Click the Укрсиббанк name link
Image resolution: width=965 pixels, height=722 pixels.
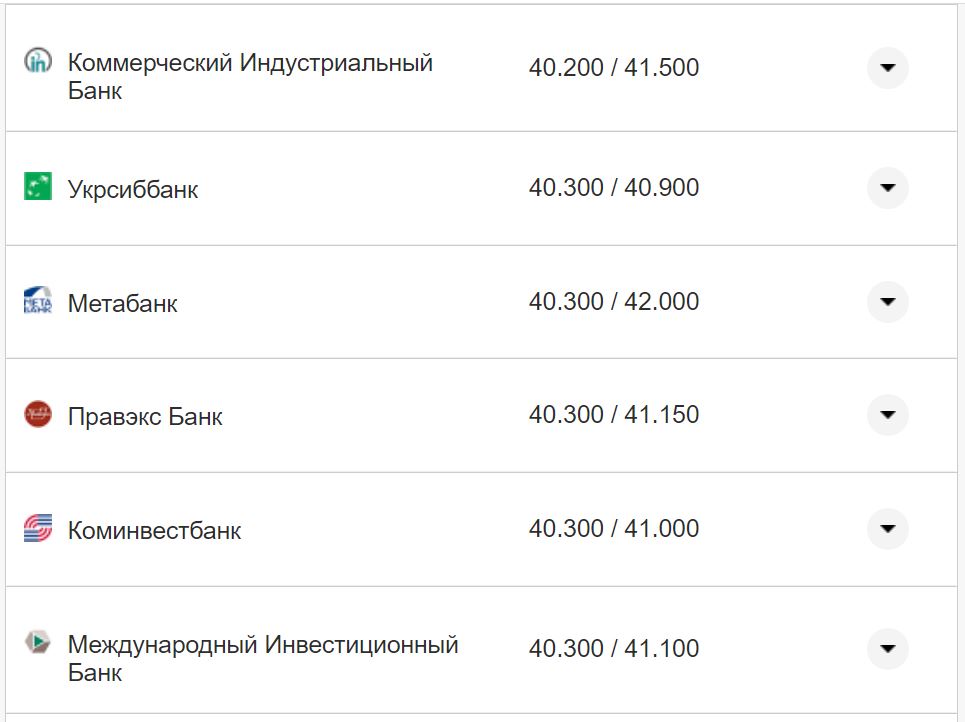coord(133,188)
